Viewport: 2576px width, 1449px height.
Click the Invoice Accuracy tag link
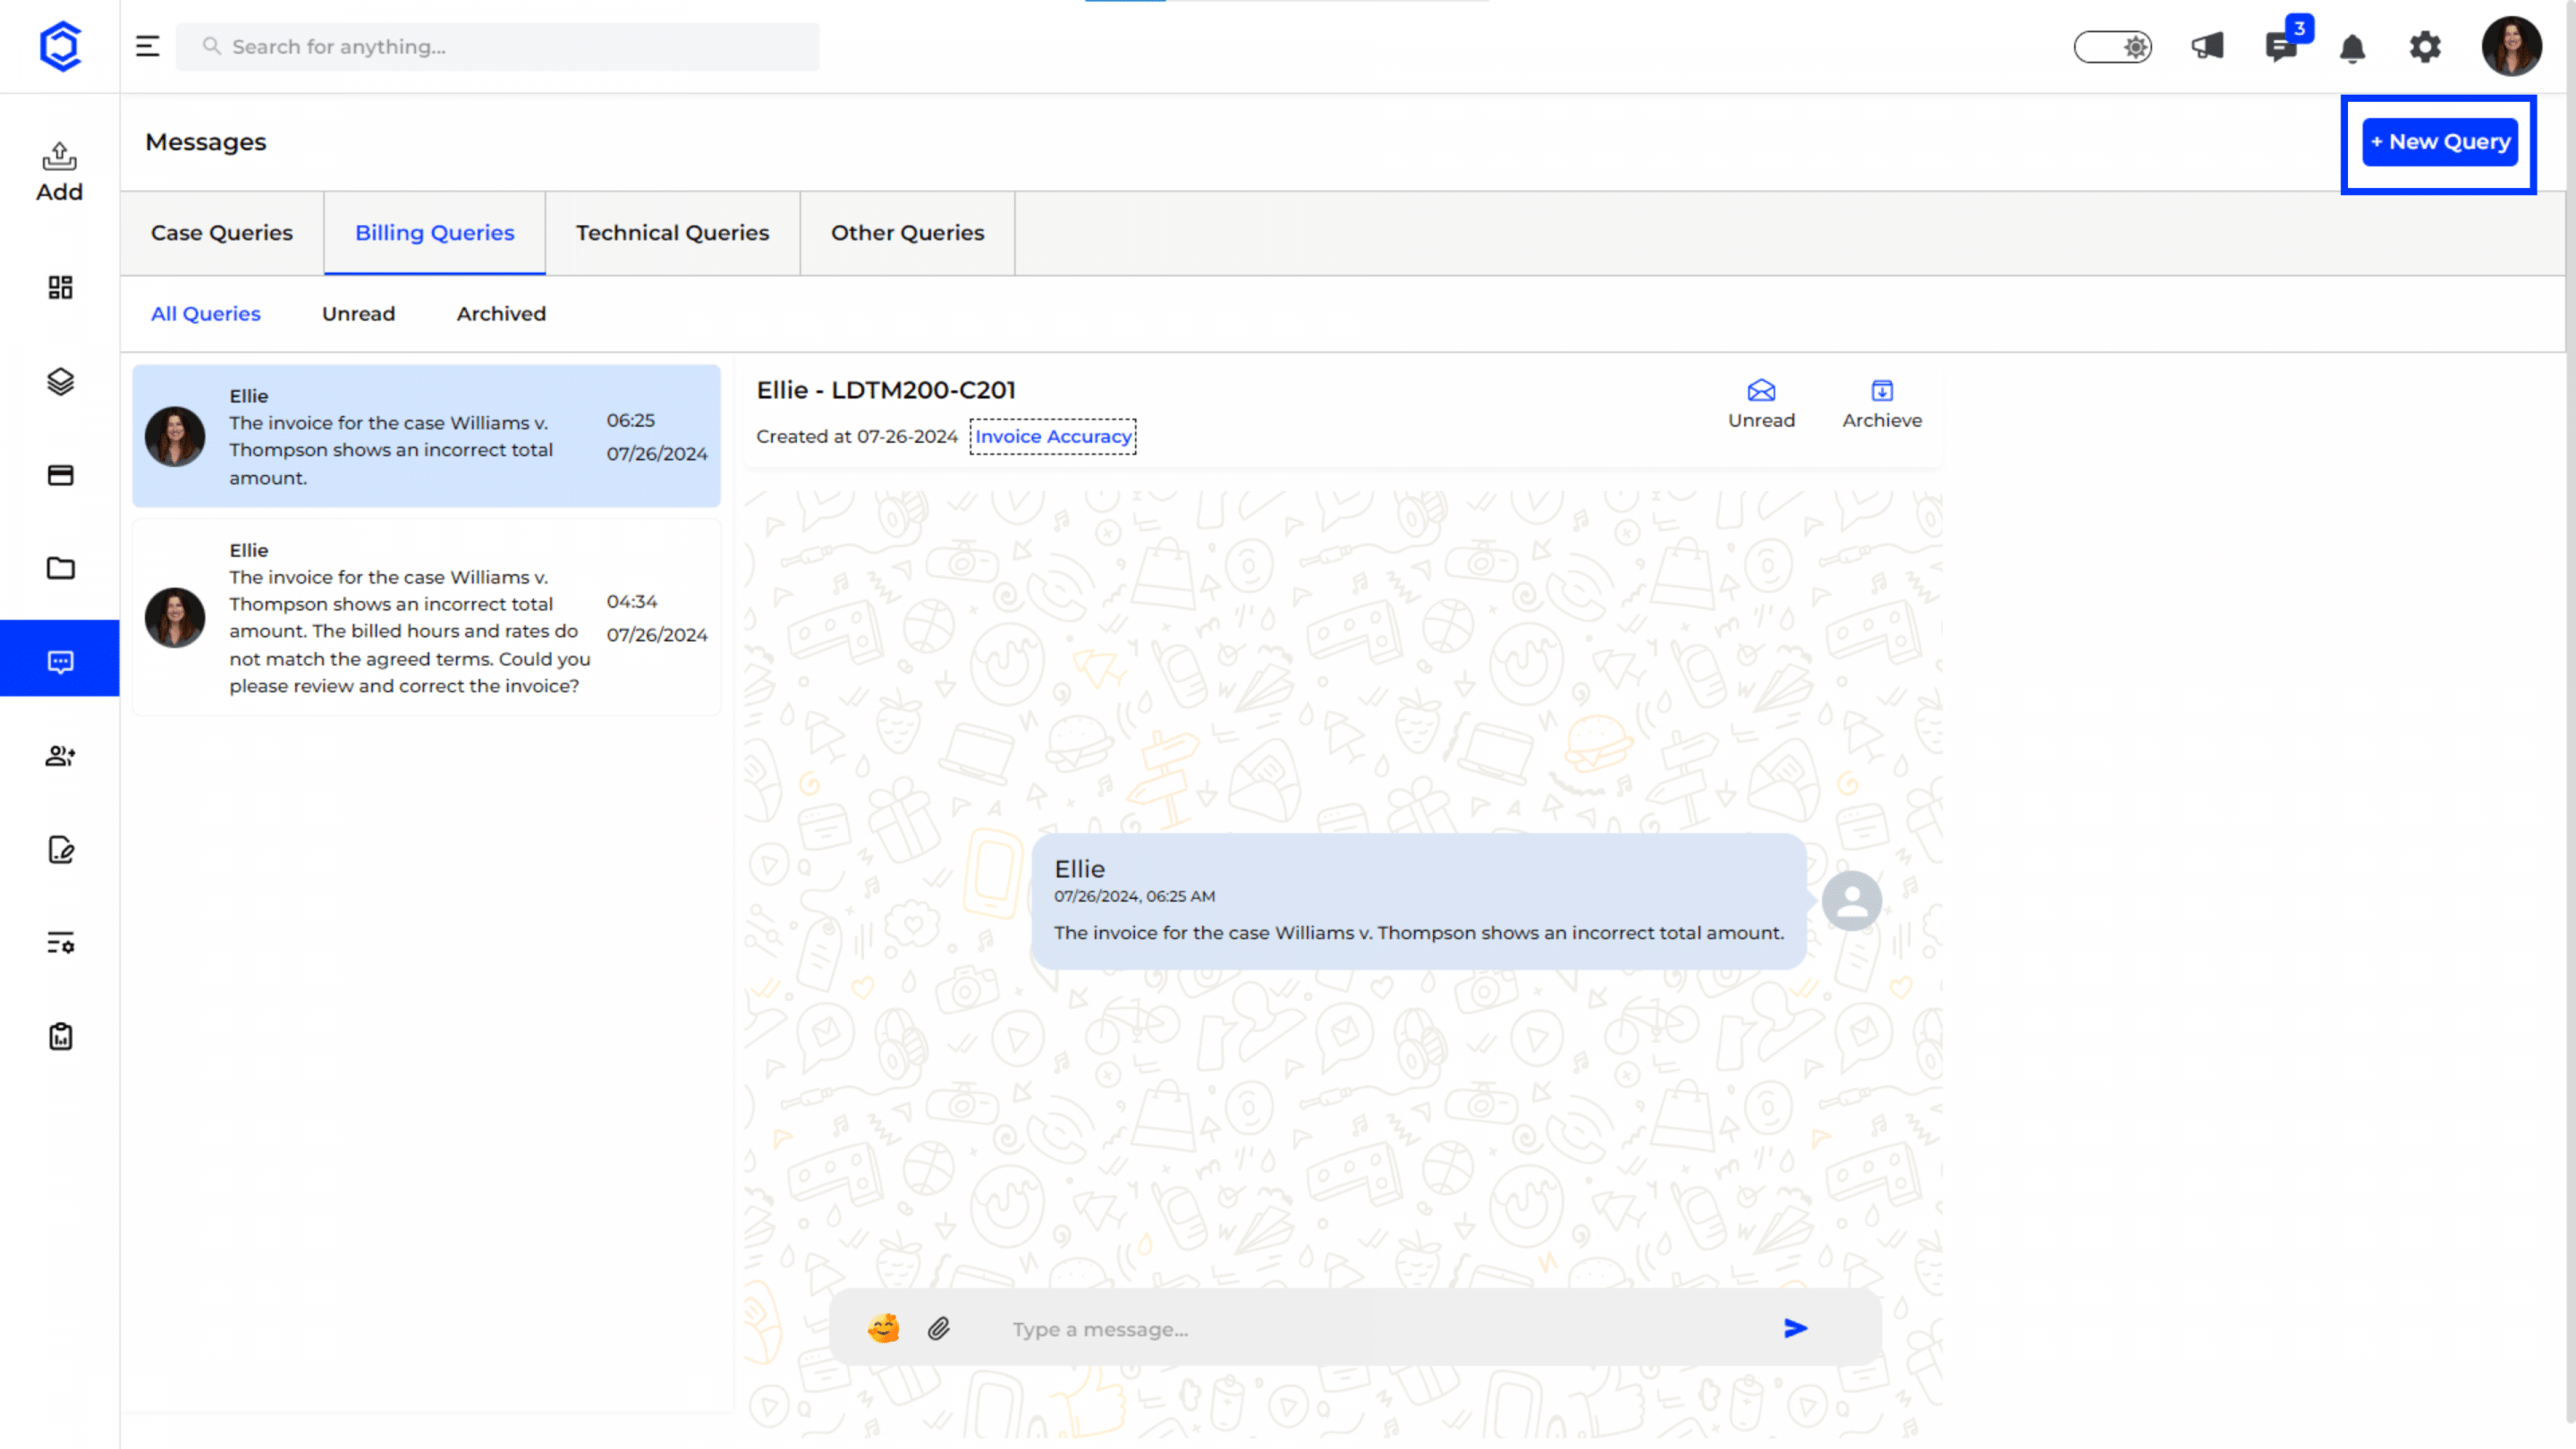pyautogui.click(x=1053, y=436)
